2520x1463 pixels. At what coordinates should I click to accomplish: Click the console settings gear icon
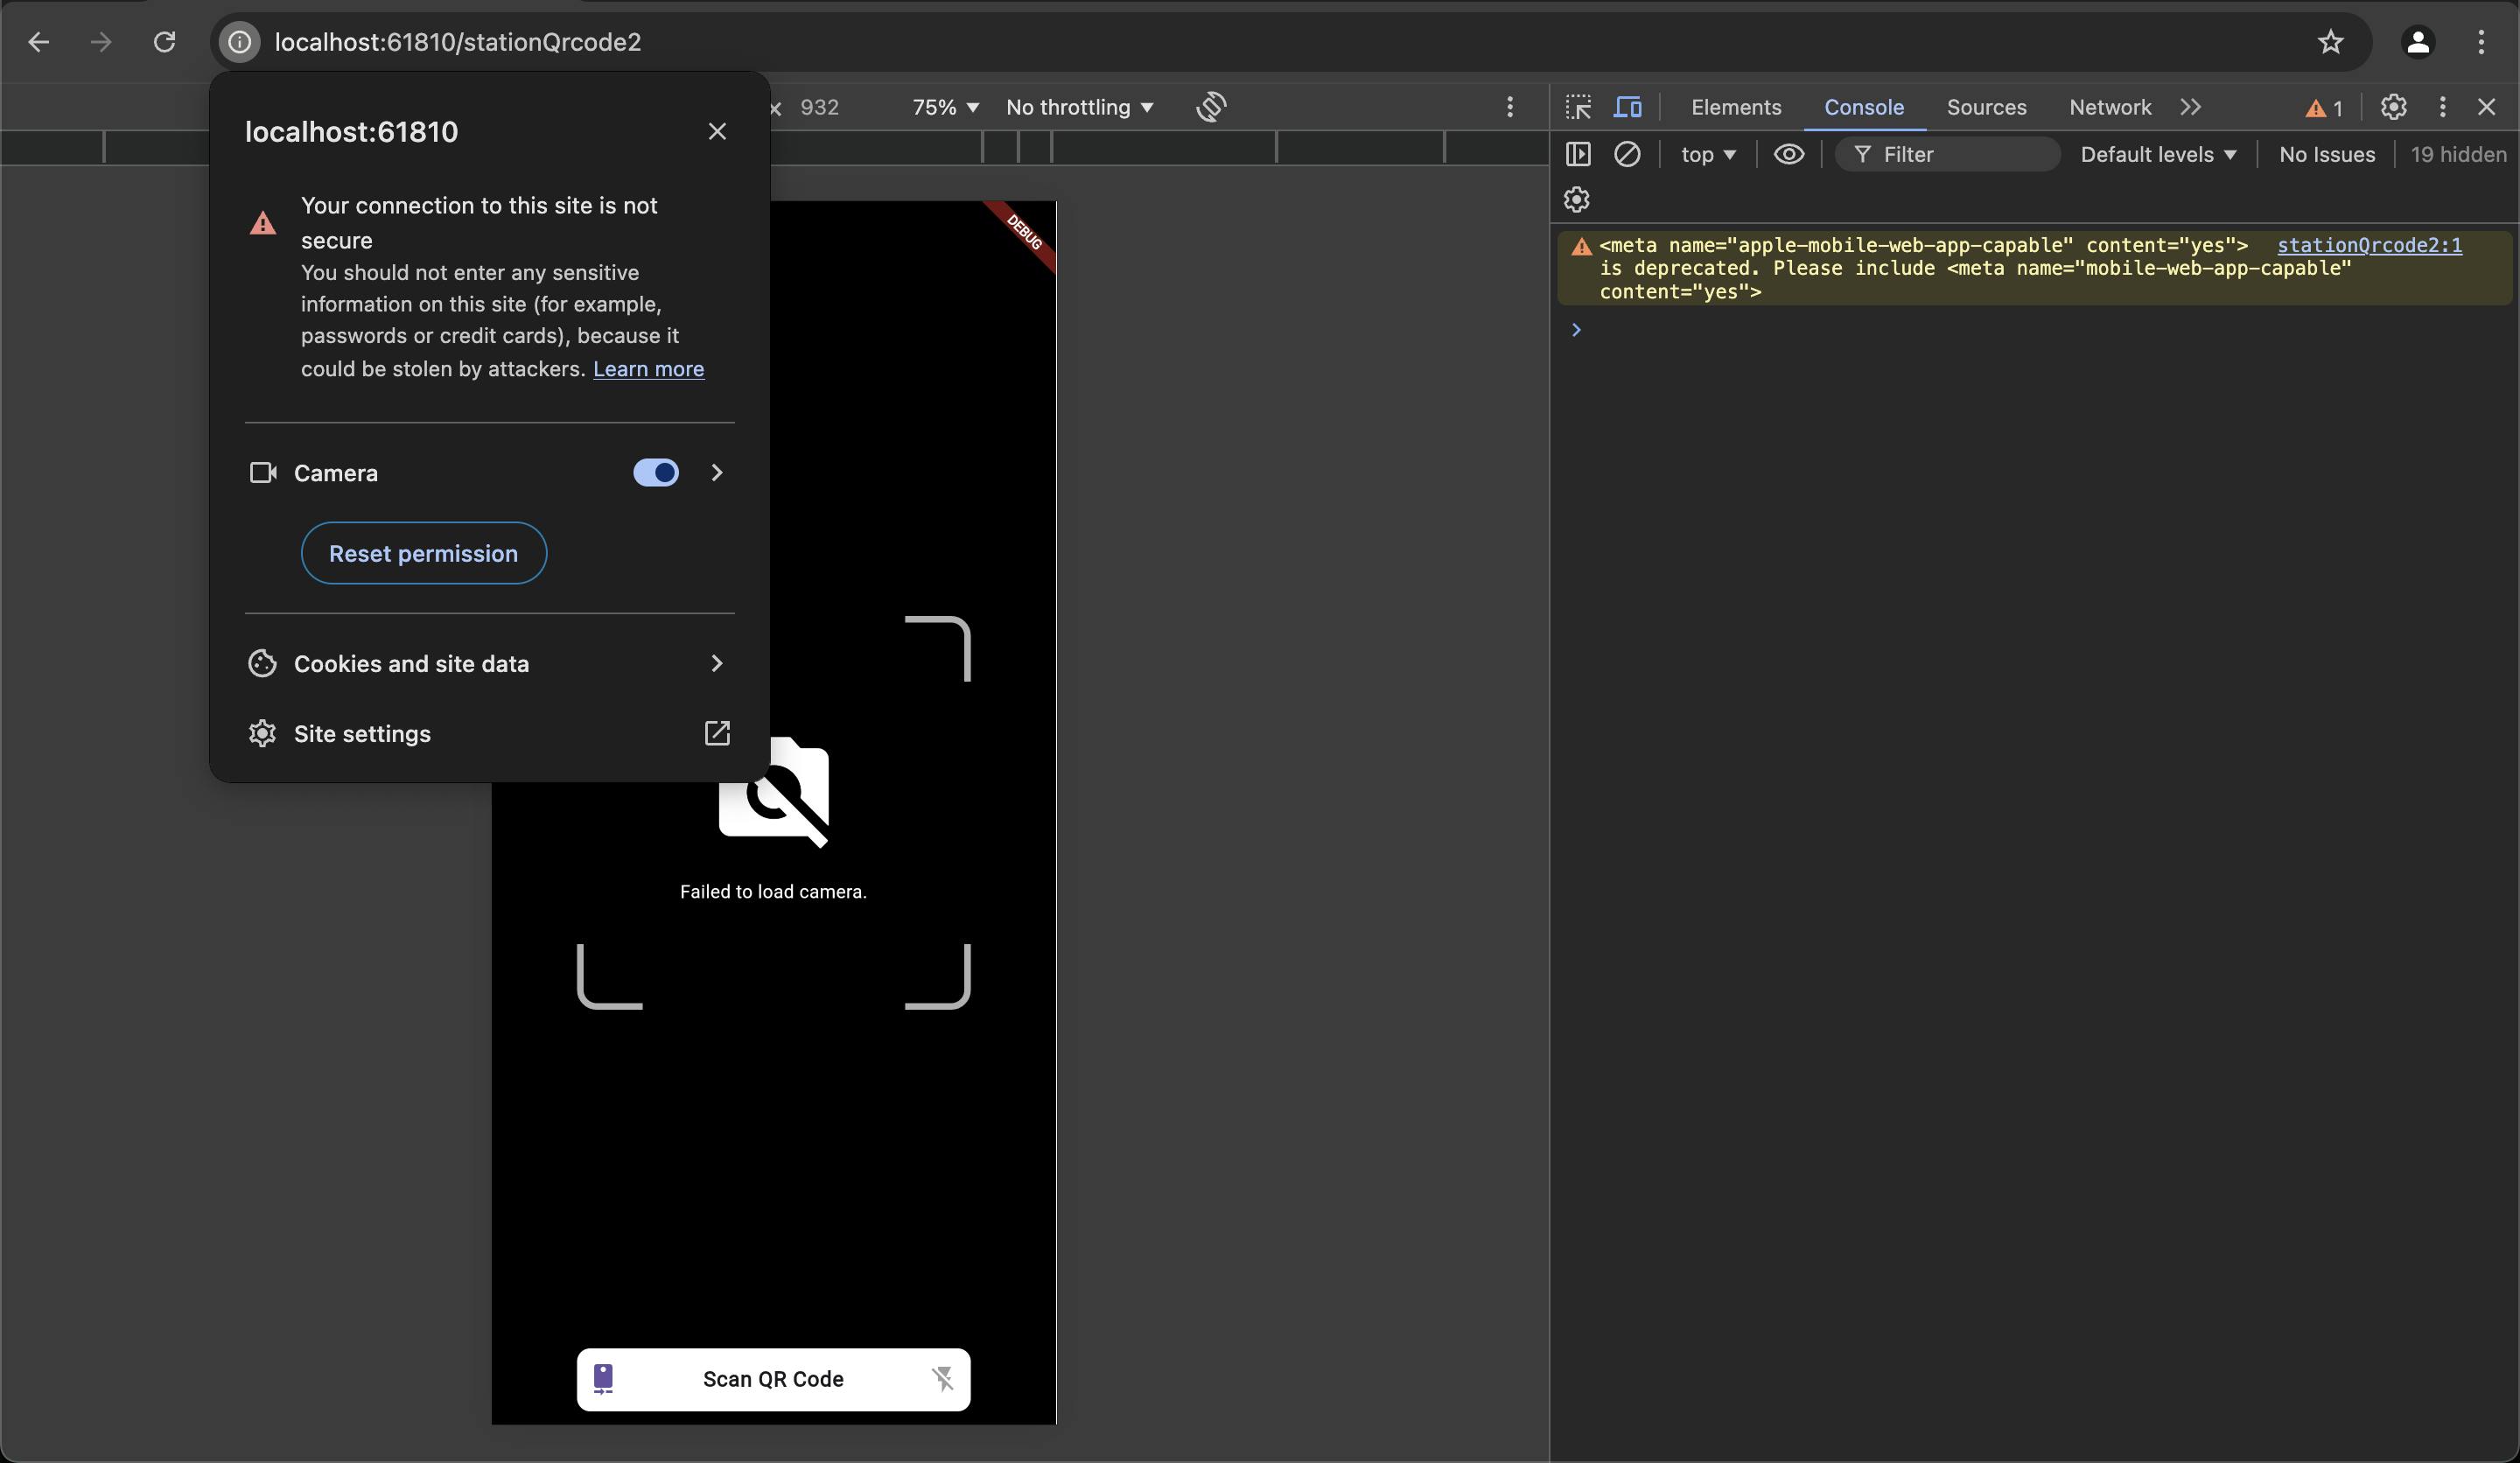[1576, 200]
